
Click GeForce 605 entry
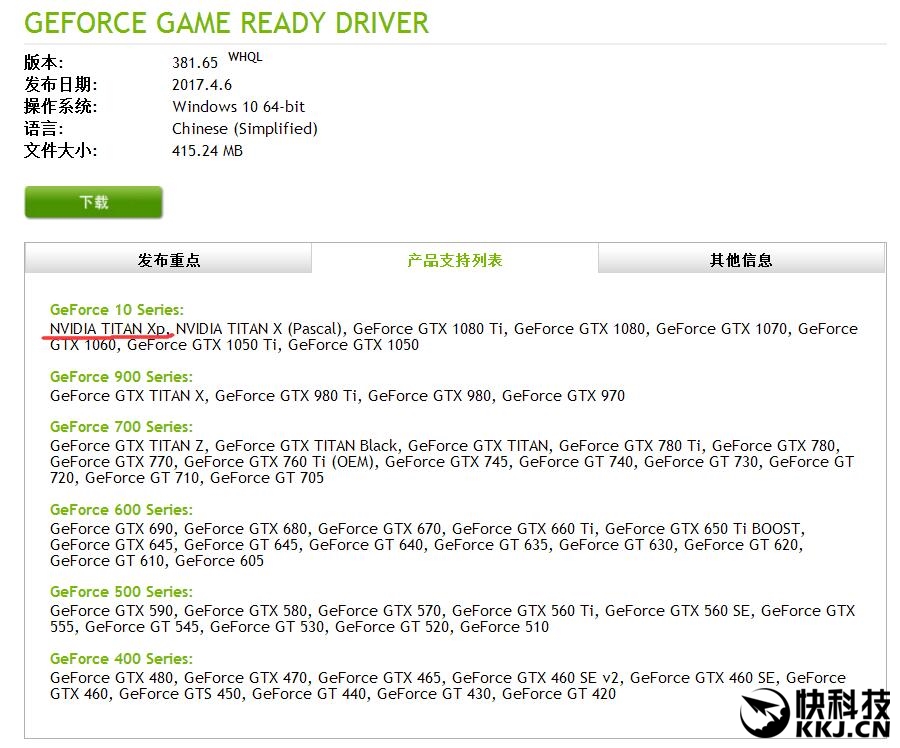[219, 560]
